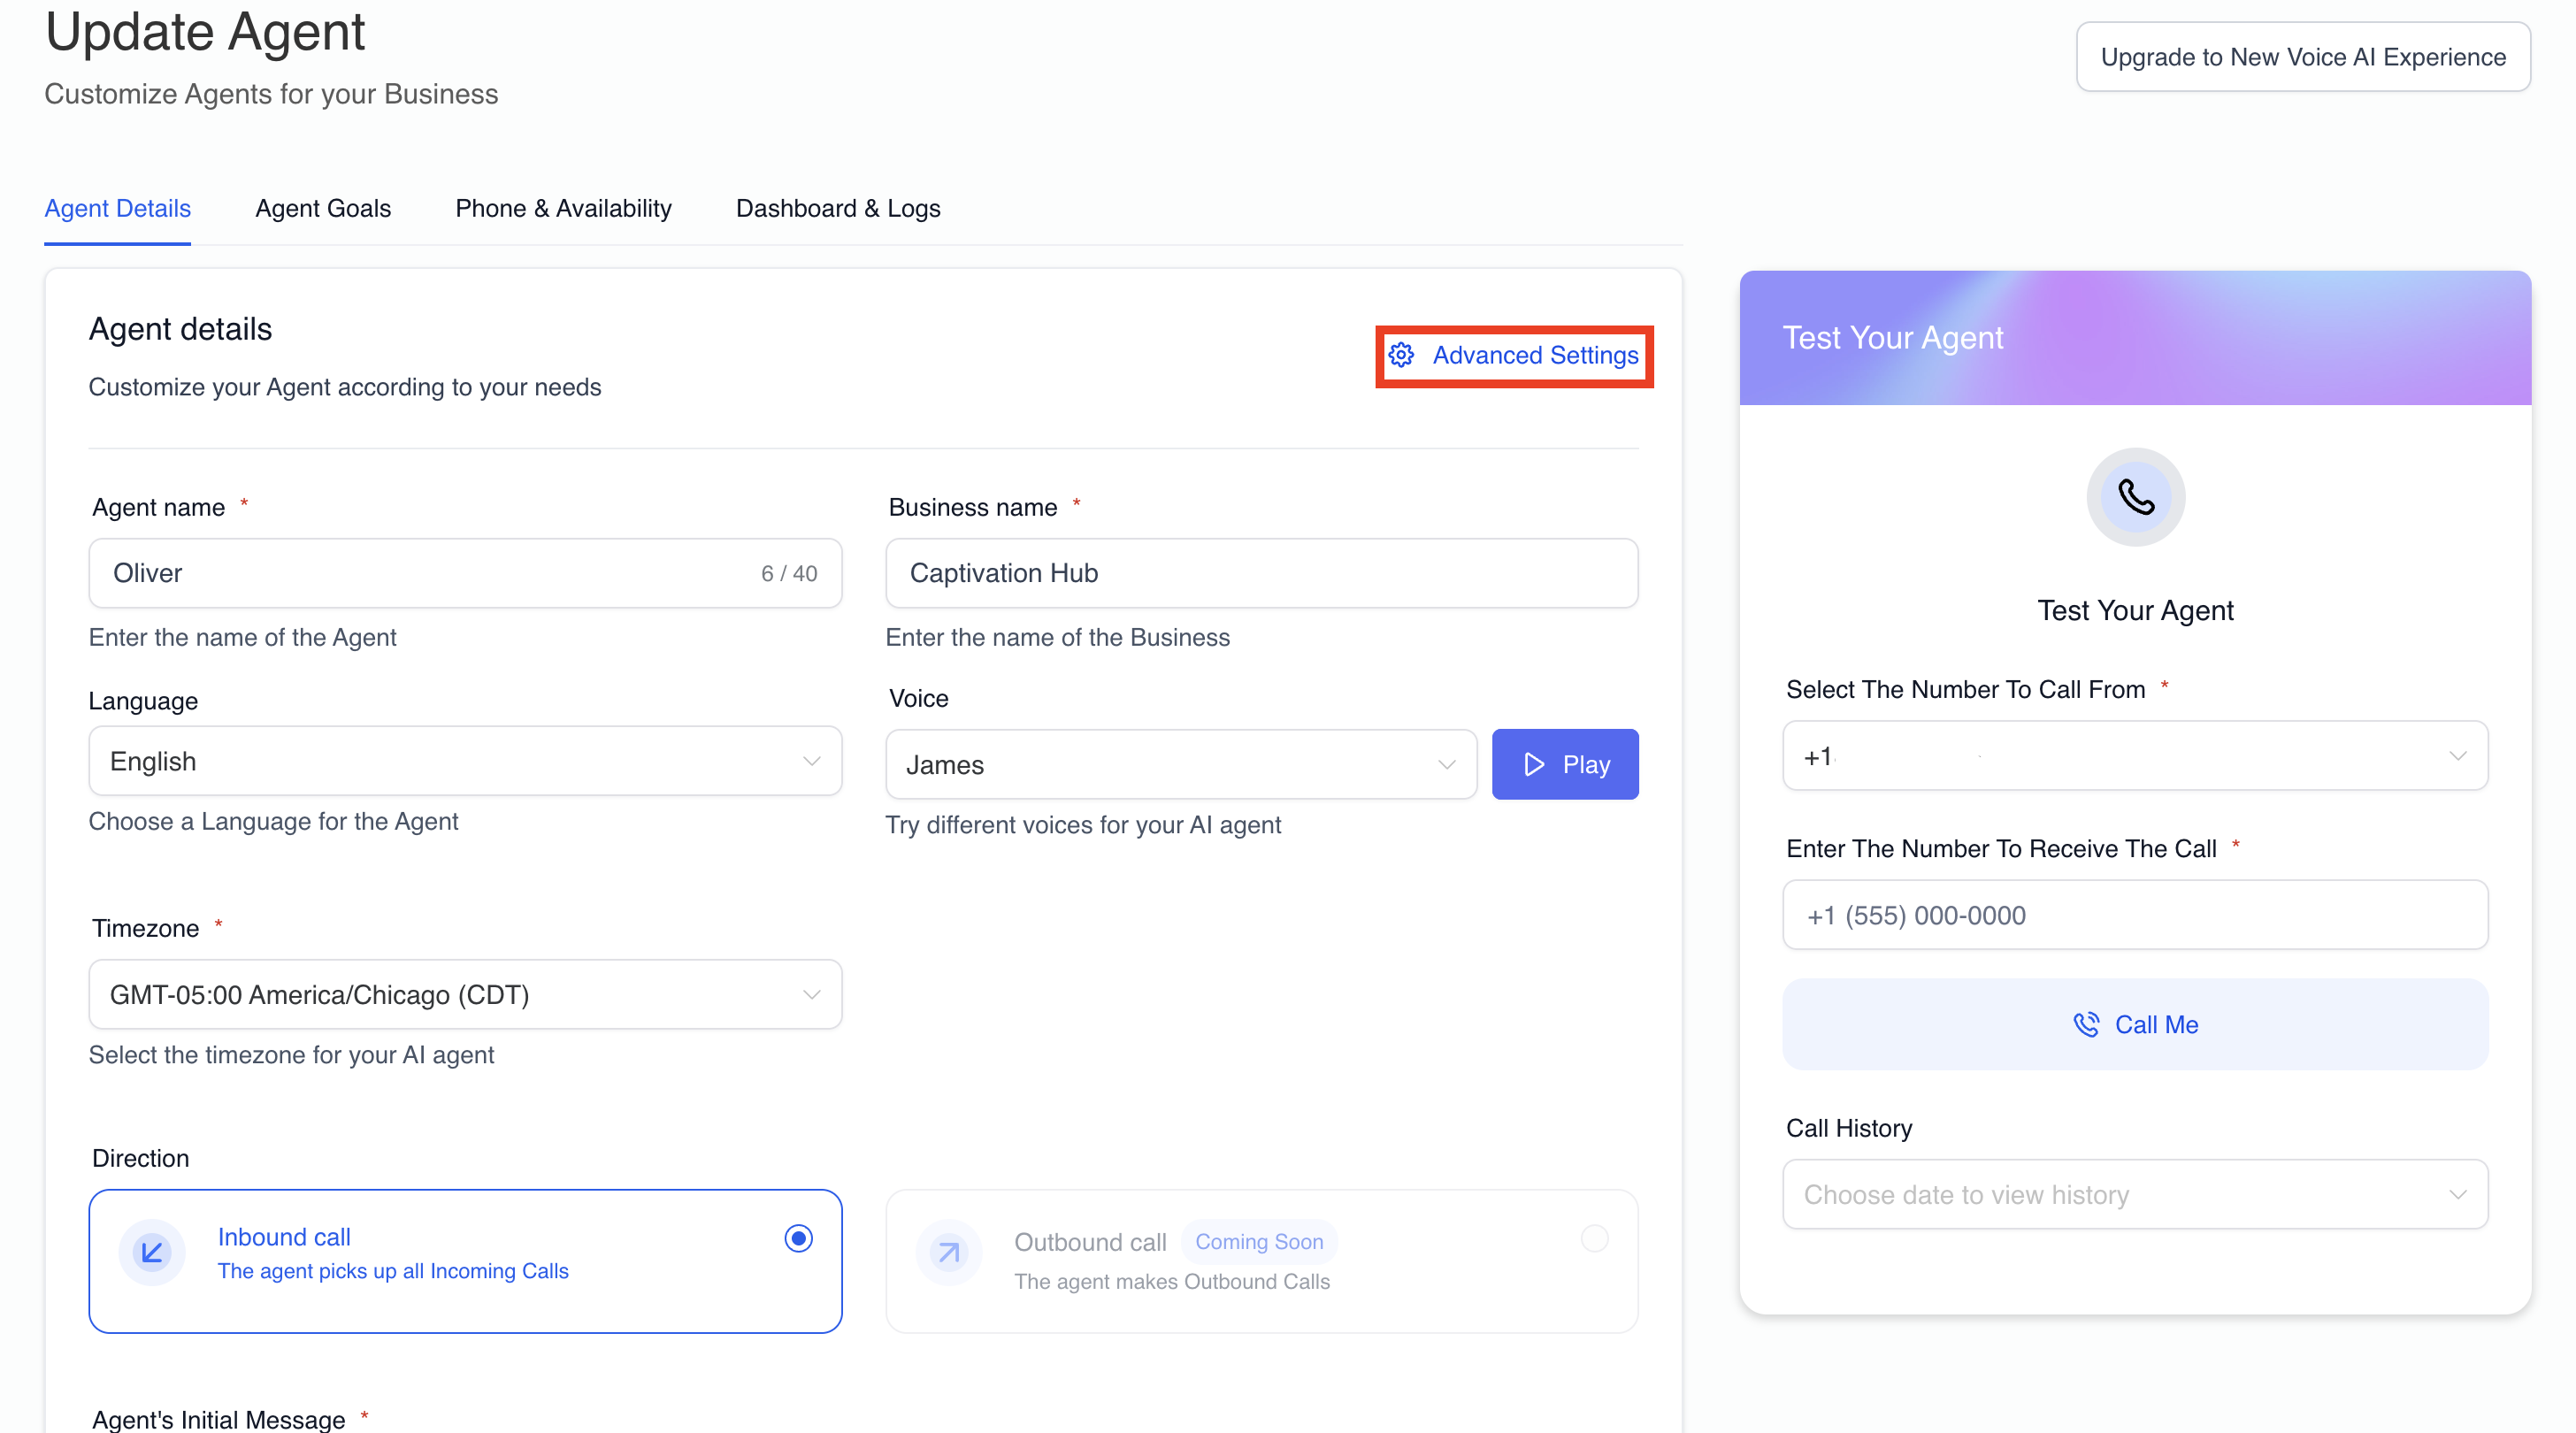This screenshot has height=1433, width=2576.
Task: Click 'Try different voices for your AI agent' text
Action: pyautogui.click(x=1083, y=825)
